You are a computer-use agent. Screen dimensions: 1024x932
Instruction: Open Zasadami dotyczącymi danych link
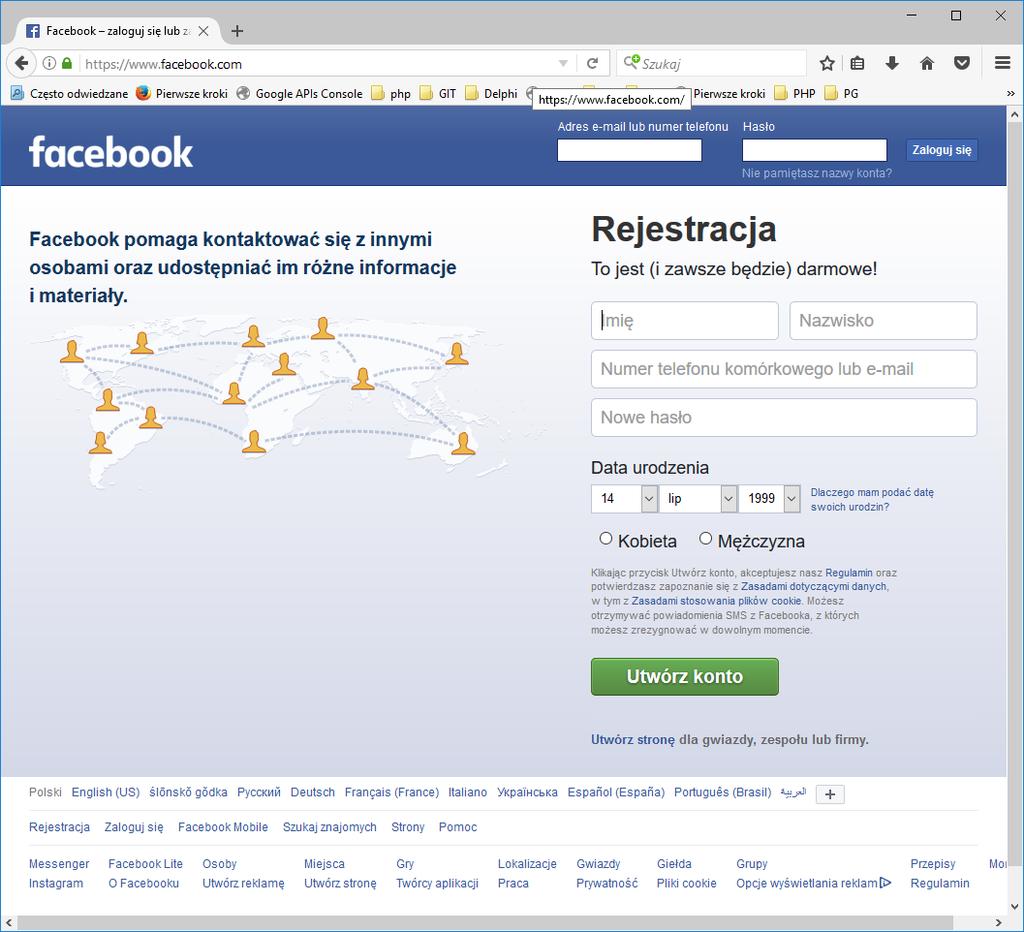click(814, 587)
